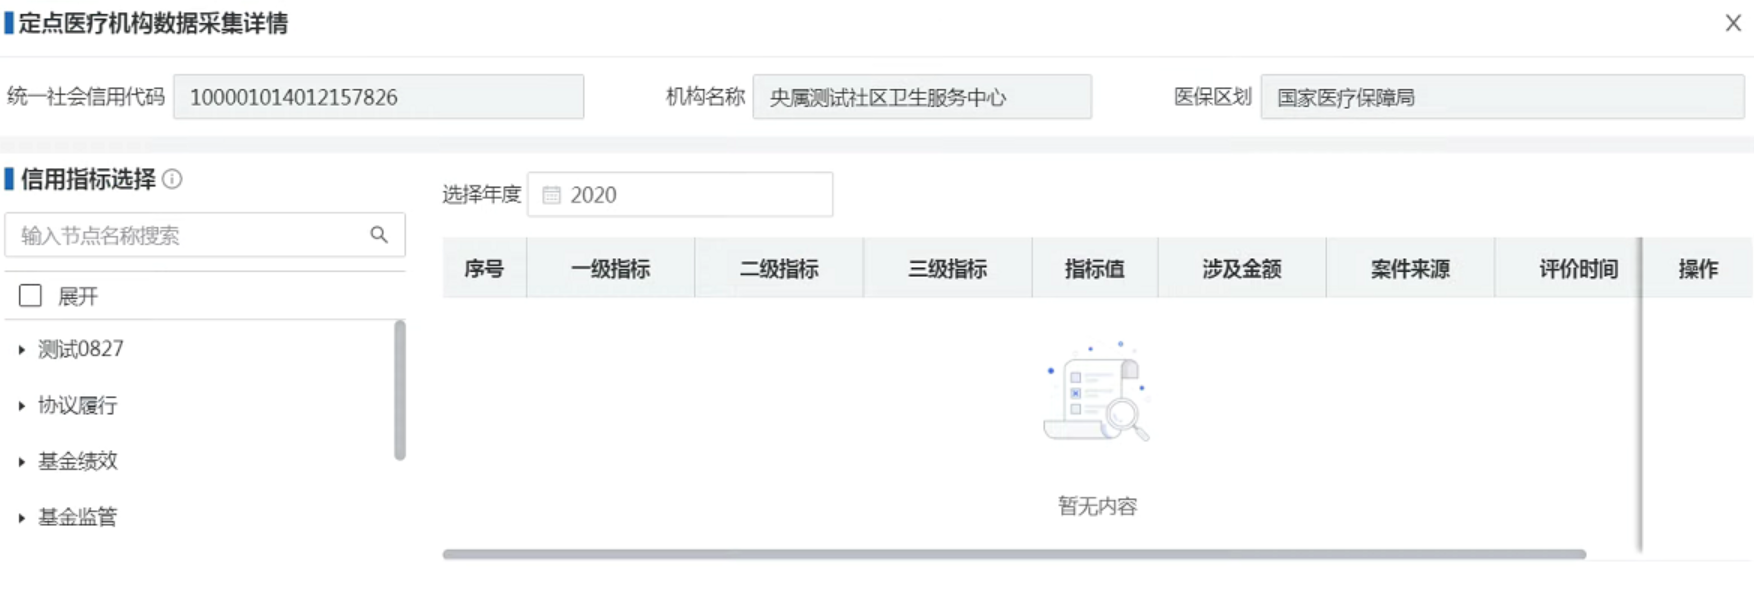This screenshot has height=593, width=1754.
Task: Select the 基金绩效 tree item
Action: pos(78,461)
